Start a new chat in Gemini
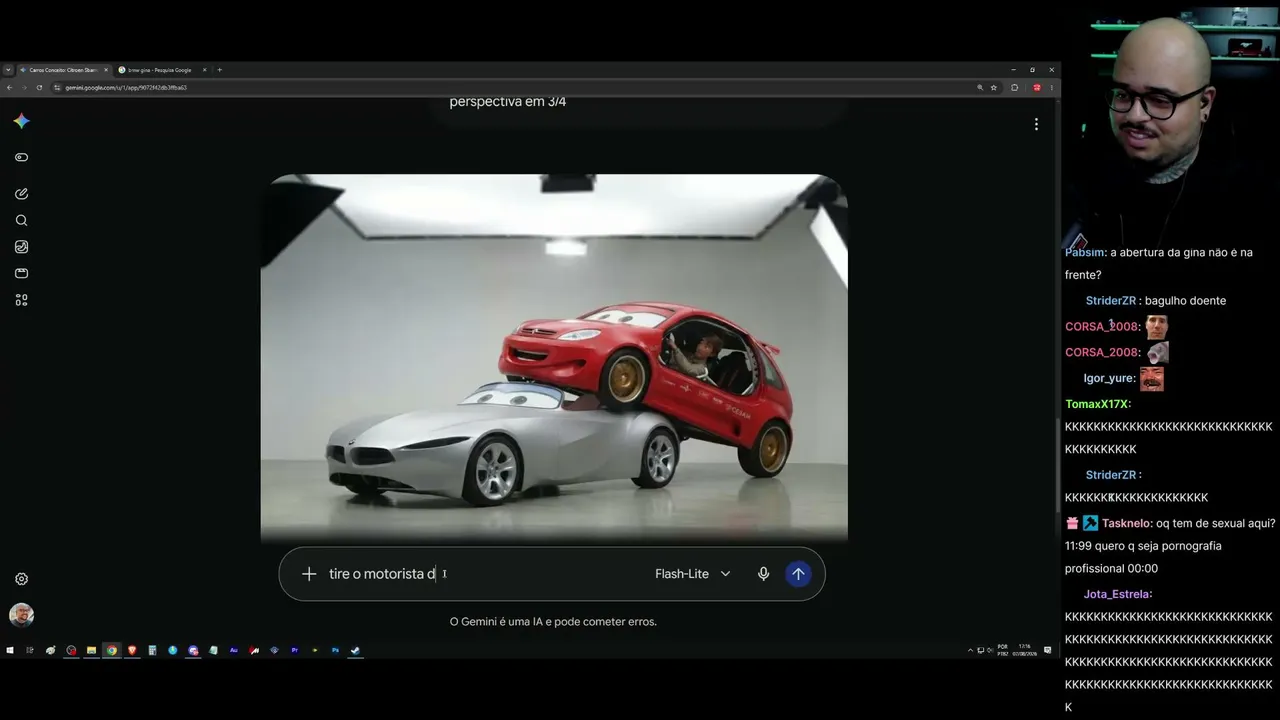The image size is (1280, 720). (x=21, y=194)
